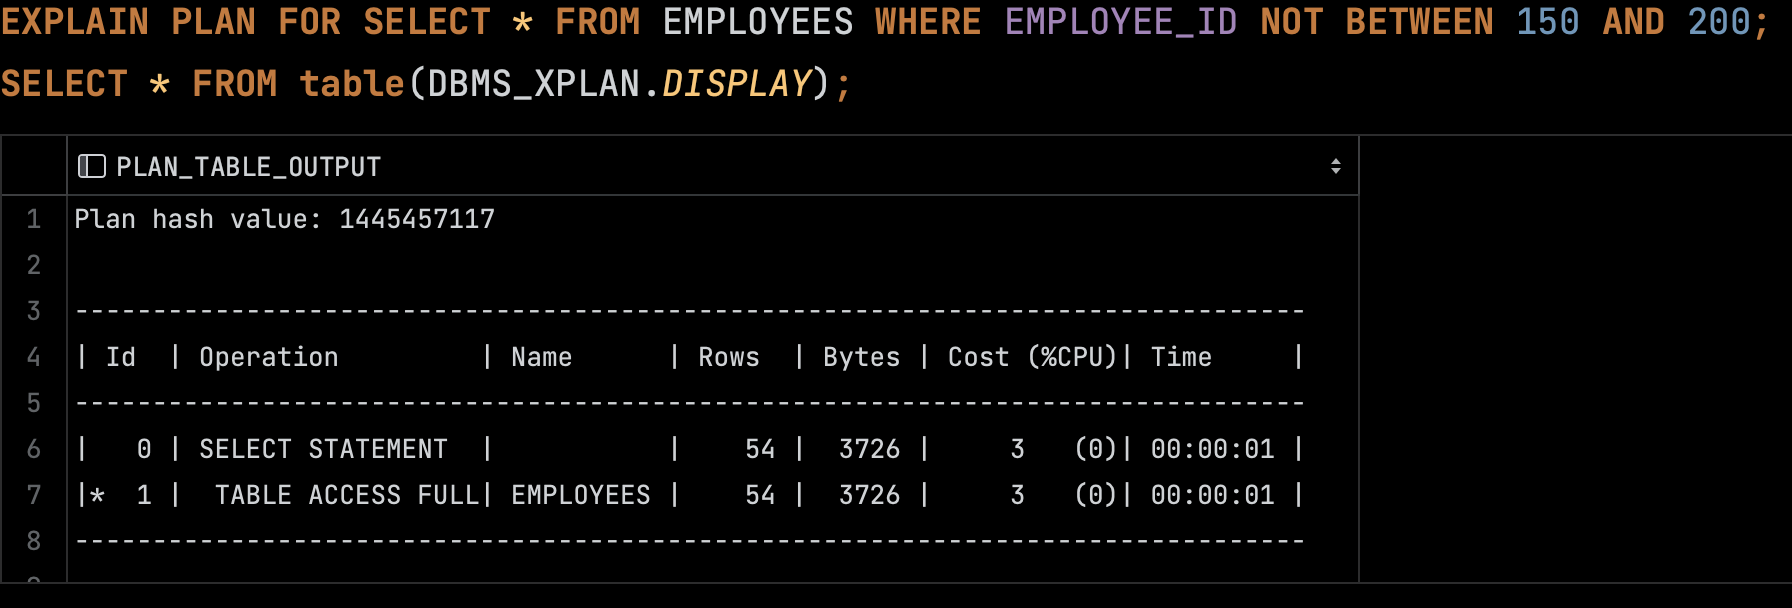This screenshot has width=1792, height=608.
Task: Select the "Plan hash value: 1445457117" cell
Action: tap(712, 219)
